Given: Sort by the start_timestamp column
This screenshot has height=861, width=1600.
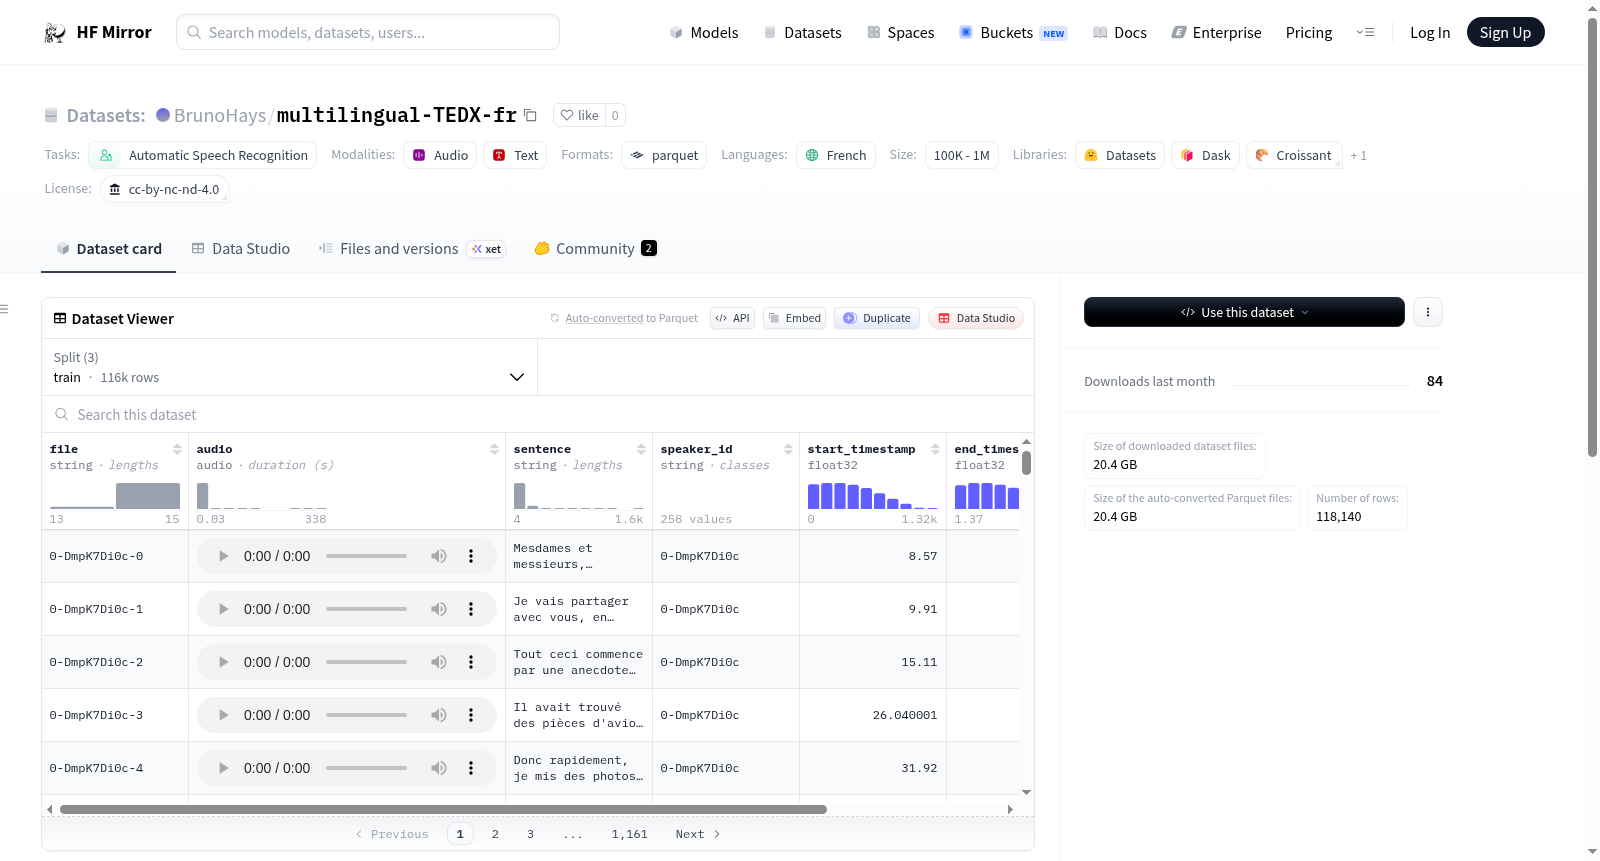Looking at the screenshot, I should pos(935,449).
